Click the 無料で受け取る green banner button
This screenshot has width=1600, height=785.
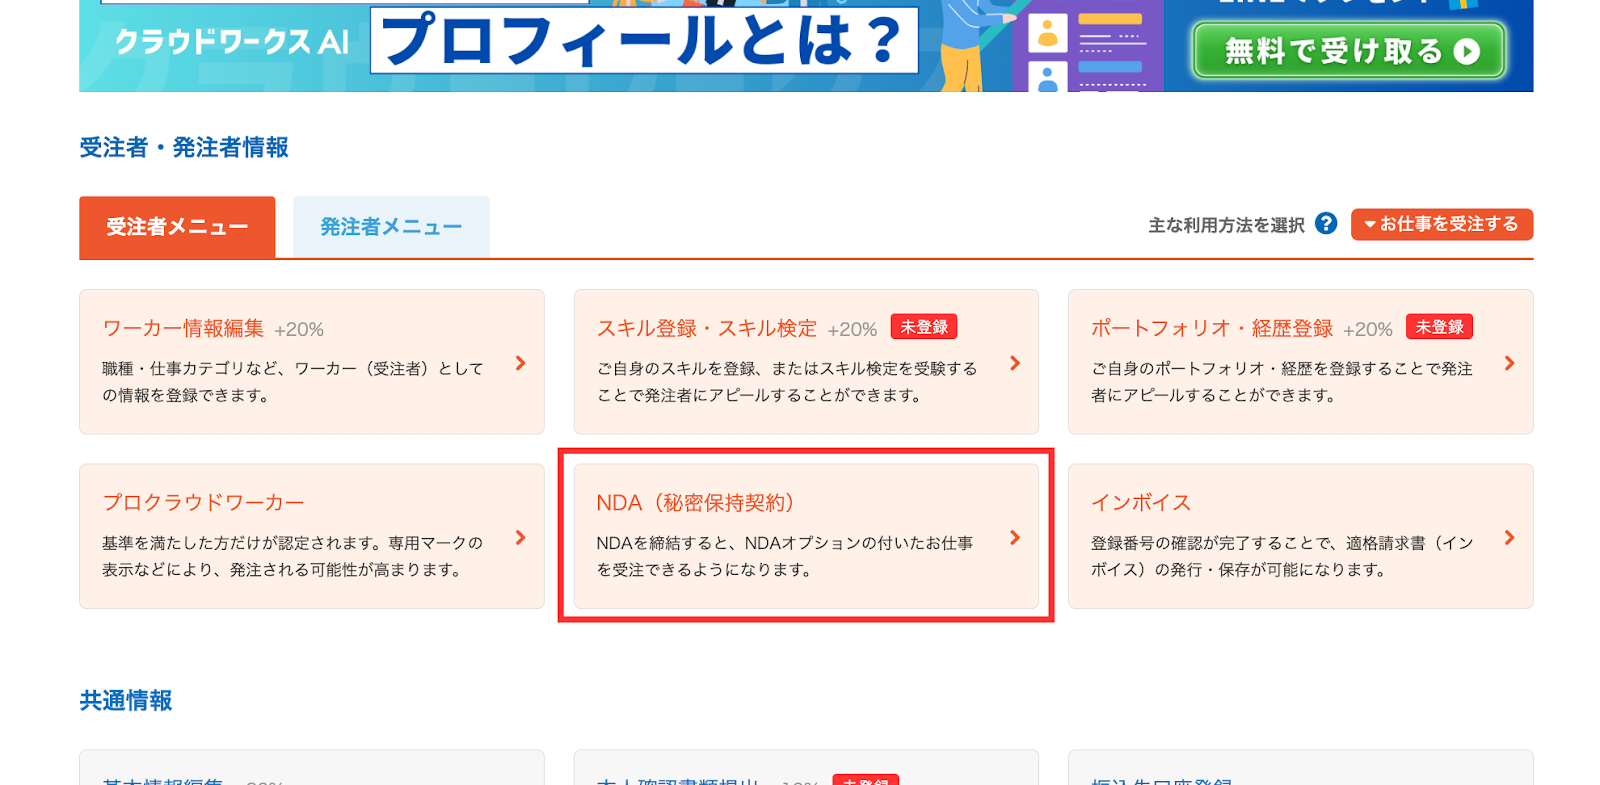tap(1349, 50)
